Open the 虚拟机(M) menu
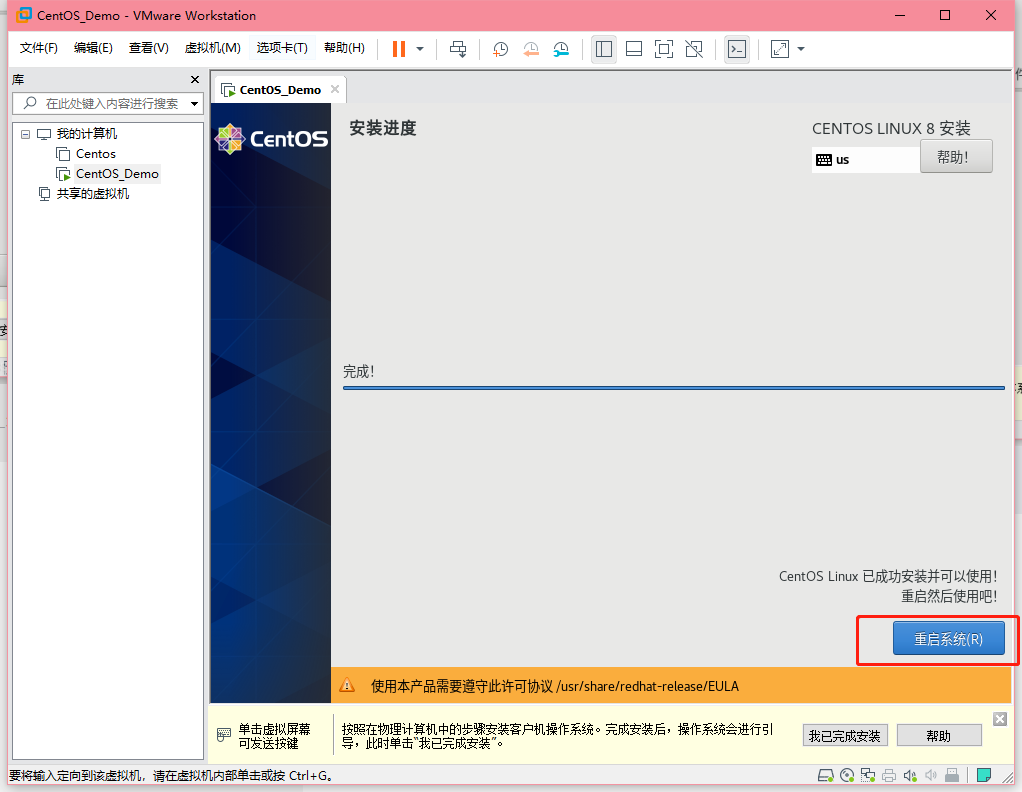Viewport: 1022px width, 792px height. tap(212, 48)
